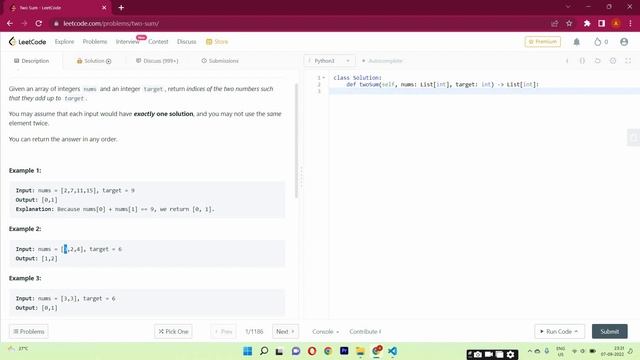
Task: Go to the Next problem
Action: pyautogui.click(x=285, y=331)
